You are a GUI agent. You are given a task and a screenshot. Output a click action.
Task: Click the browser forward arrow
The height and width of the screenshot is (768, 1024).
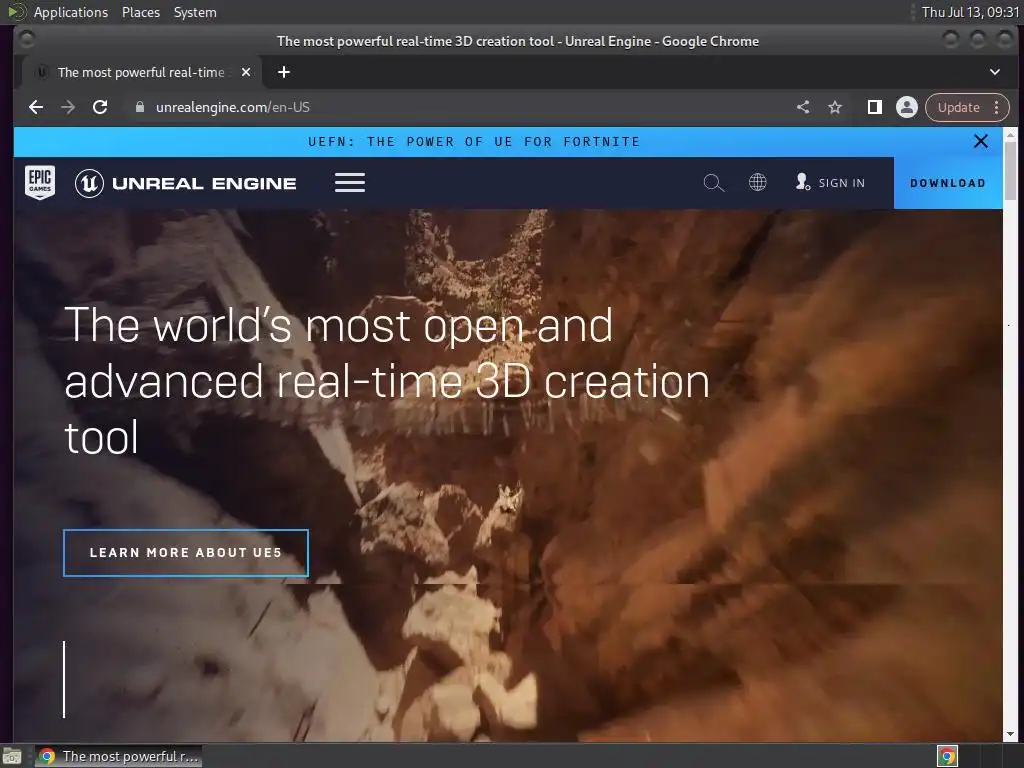[68, 107]
